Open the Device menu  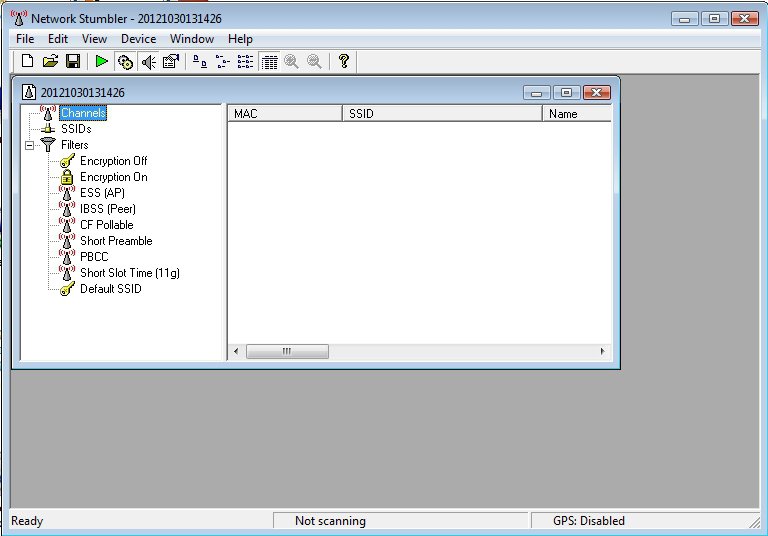click(138, 39)
